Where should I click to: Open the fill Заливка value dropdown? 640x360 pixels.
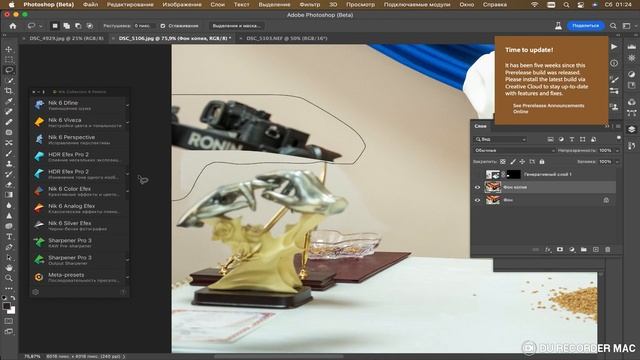coord(617,162)
